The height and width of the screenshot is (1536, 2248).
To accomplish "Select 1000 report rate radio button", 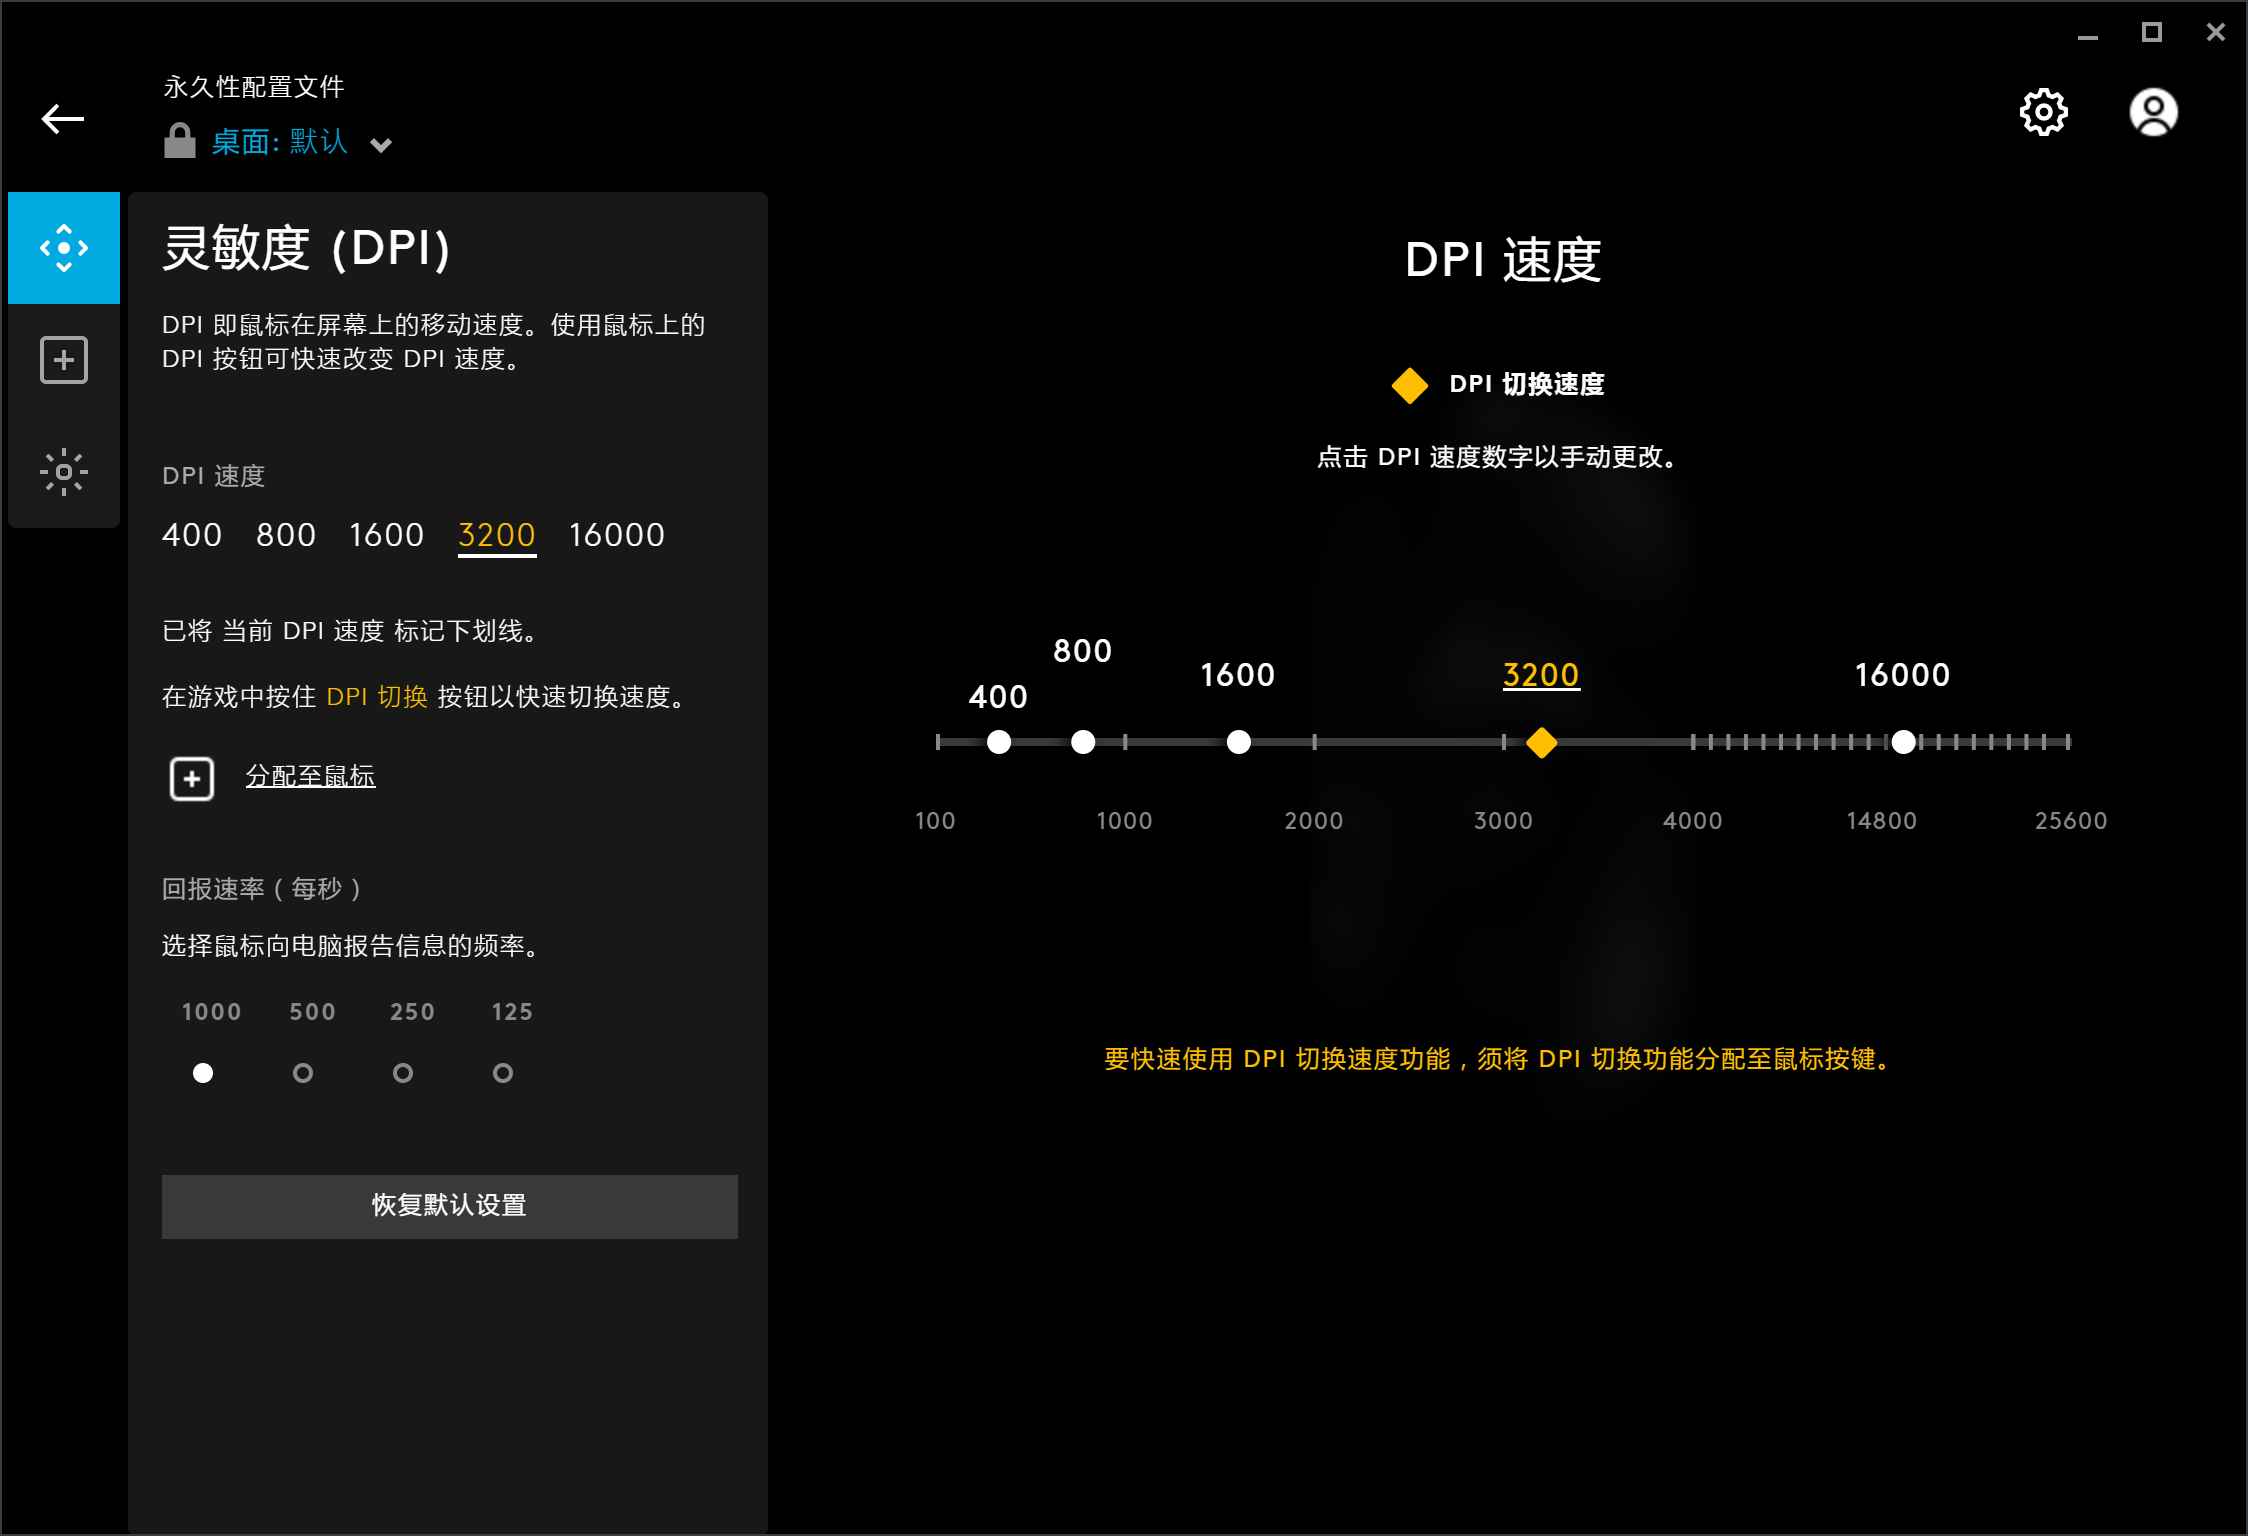I will tap(203, 1073).
